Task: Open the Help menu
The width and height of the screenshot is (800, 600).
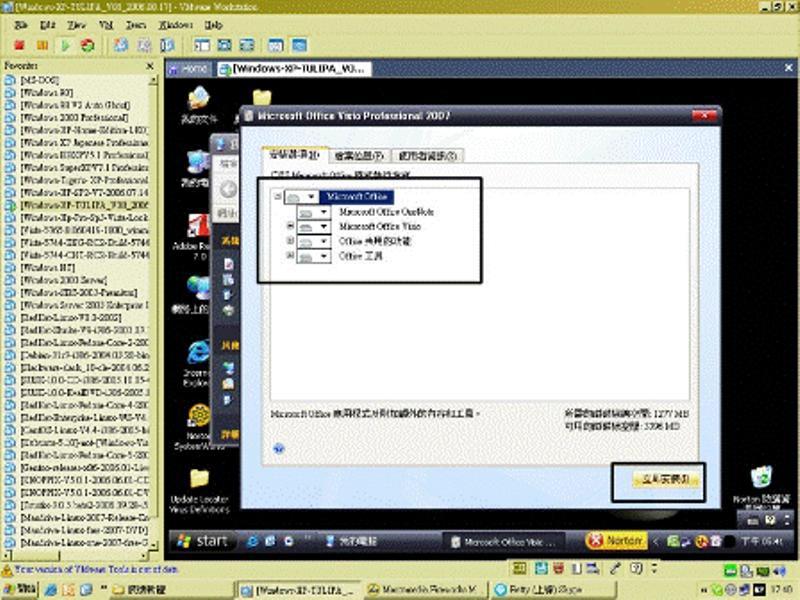Action: coord(214,24)
